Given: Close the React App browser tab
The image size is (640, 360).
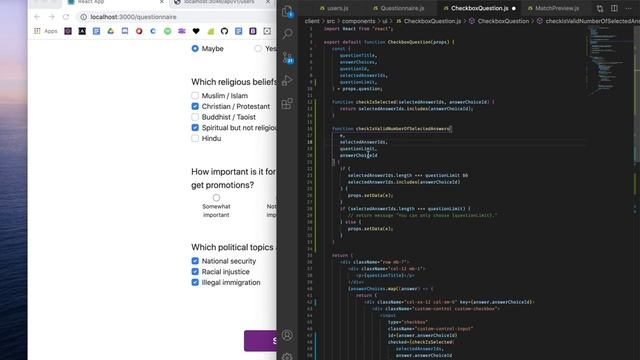Looking at the screenshot, I should click(x=162, y=2).
